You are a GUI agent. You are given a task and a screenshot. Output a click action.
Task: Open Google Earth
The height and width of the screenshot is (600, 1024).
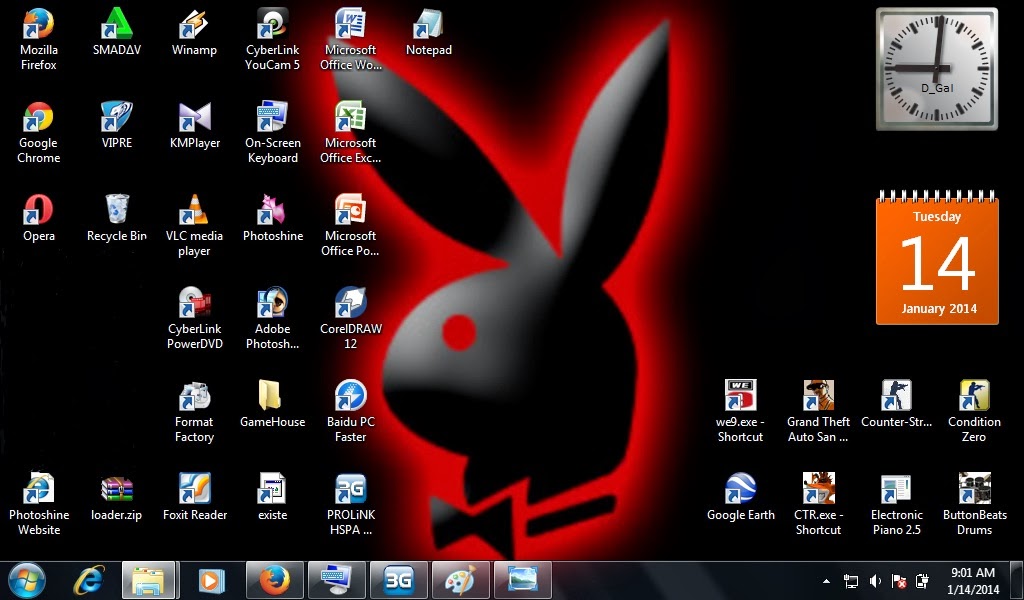[x=740, y=490]
